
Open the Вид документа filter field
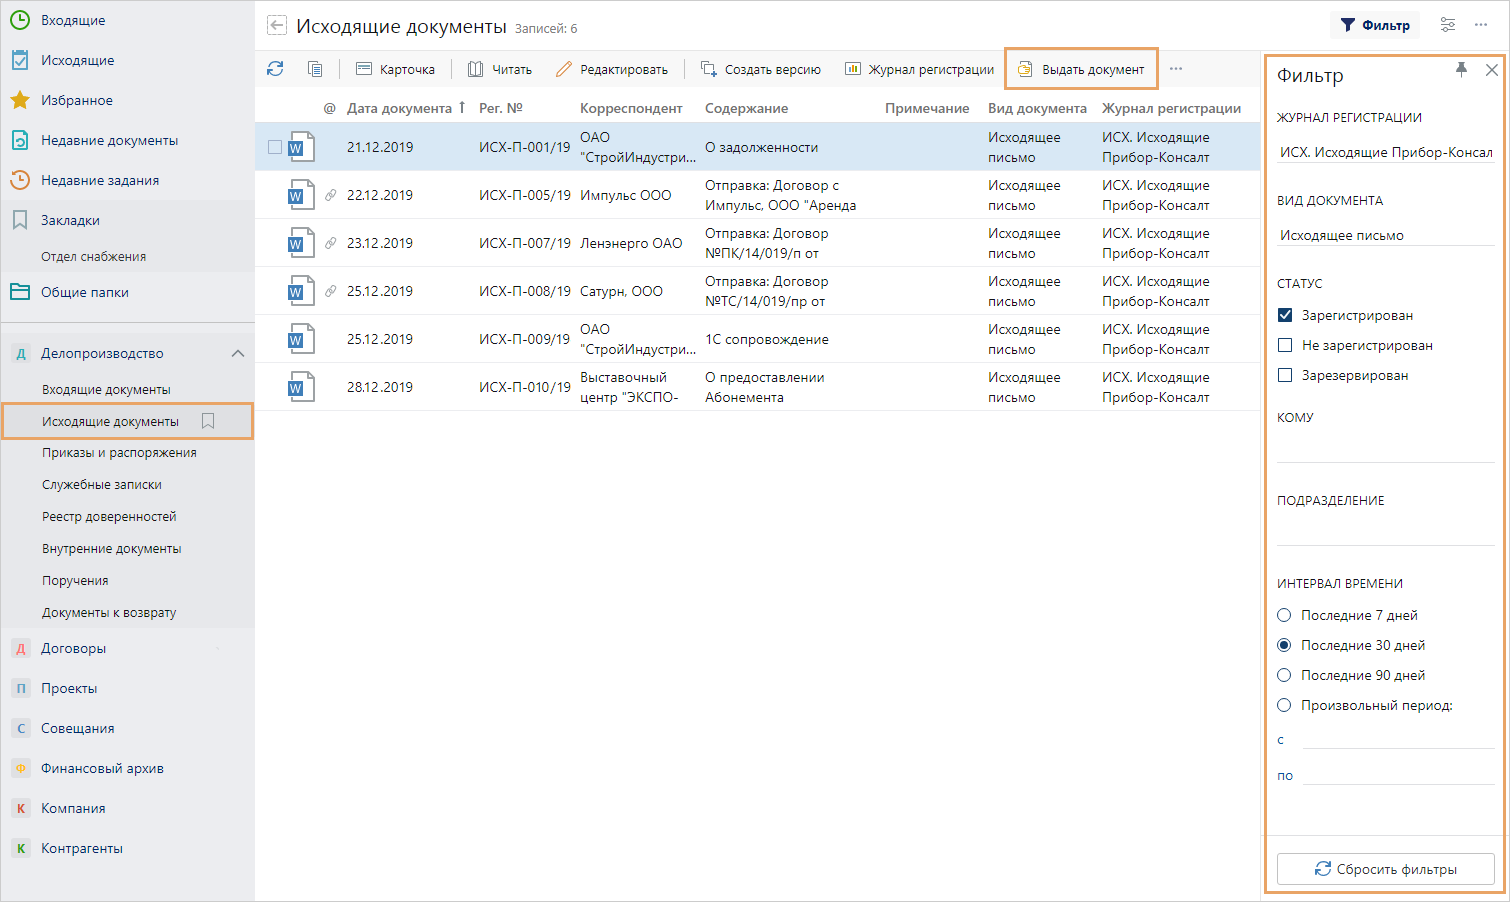click(x=1385, y=235)
